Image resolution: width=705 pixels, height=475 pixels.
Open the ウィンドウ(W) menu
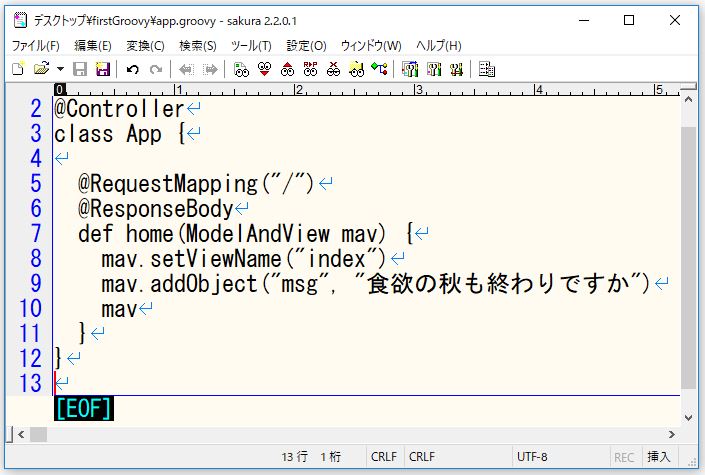pyautogui.click(x=371, y=45)
